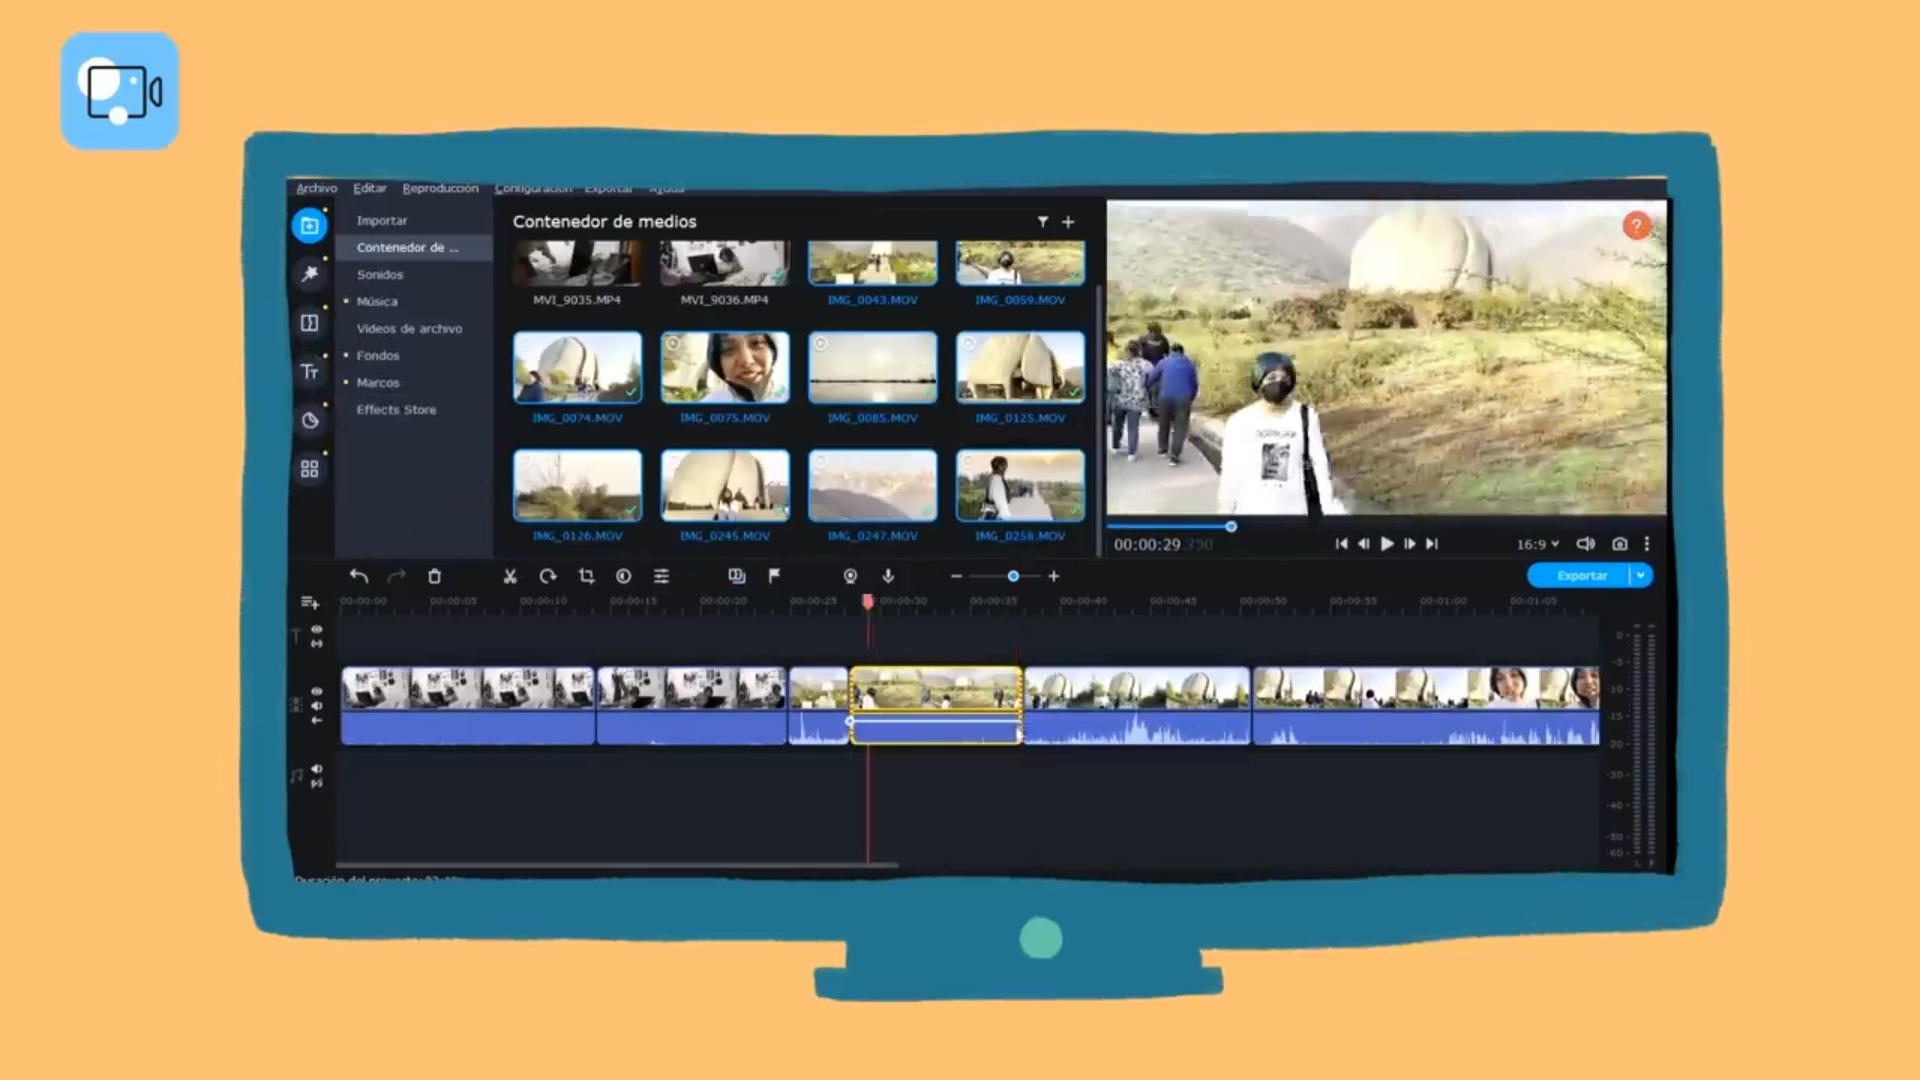Split clip with scissors icon
The height and width of the screenshot is (1080, 1920).
coord(510,576)
